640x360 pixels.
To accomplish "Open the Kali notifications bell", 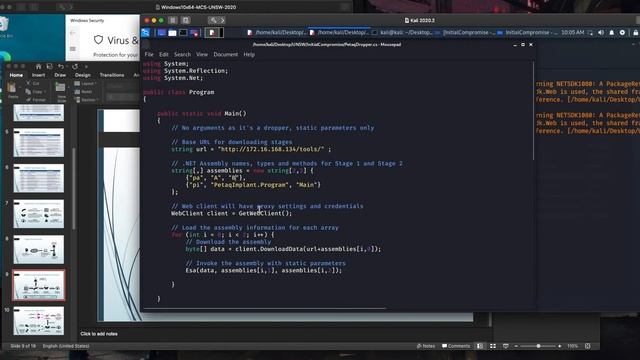I will coord(611,33).
